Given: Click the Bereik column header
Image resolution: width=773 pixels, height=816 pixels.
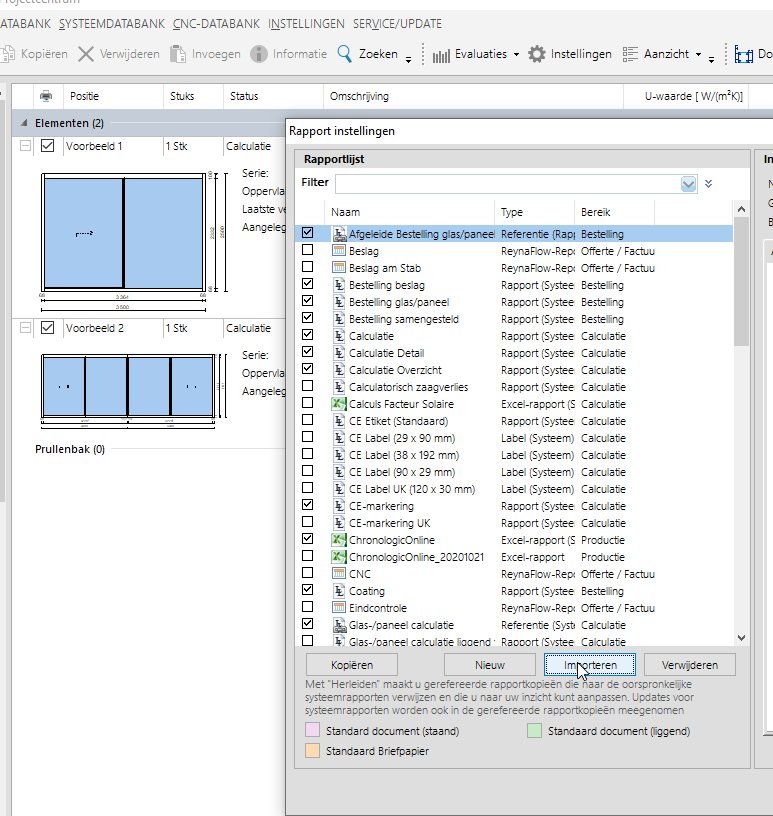Looking at the screenshot, I should pos(615,212).
